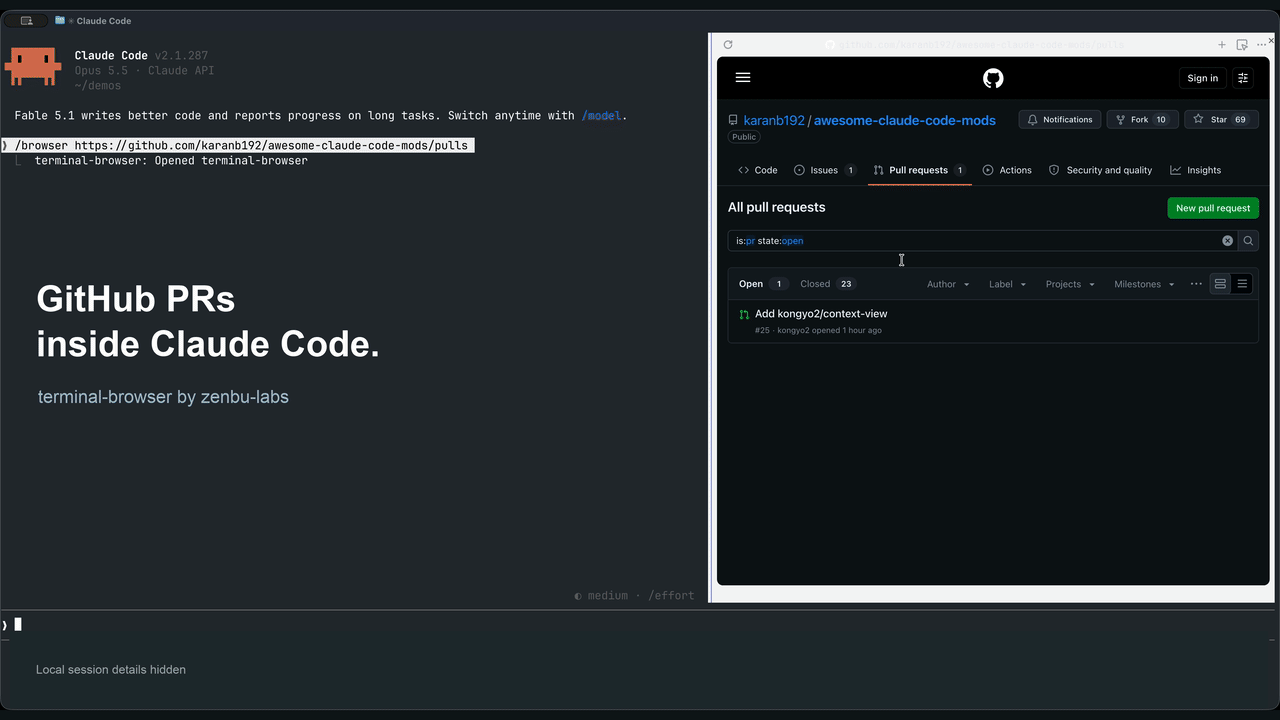Switch to compact list density view
The height and width of the screenshot is (720, 1280).
click(x=1242, y=284)
